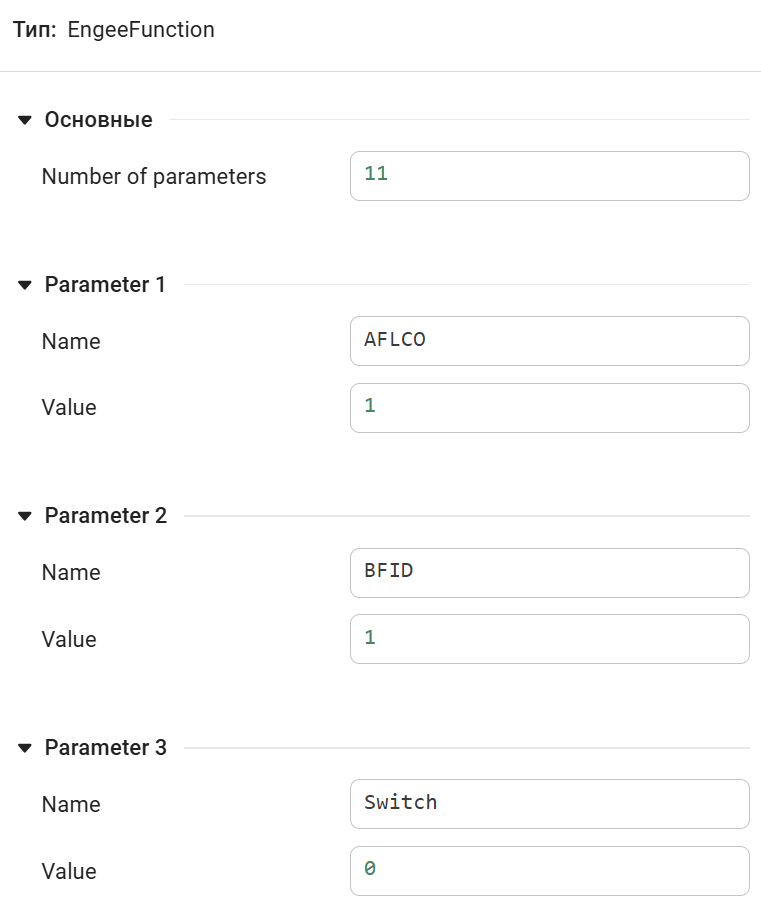
Task: Collapse the Parameter 3 section arrow
Action: point(25,748)
